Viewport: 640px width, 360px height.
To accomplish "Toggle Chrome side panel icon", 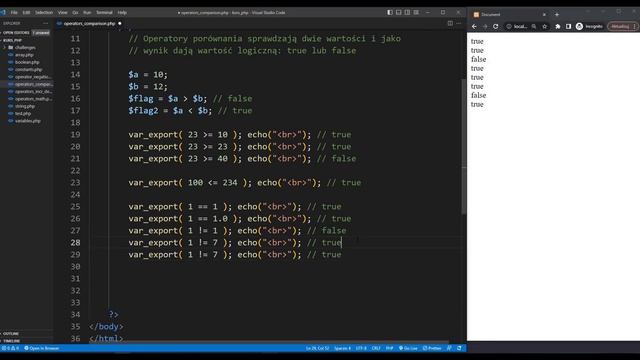I will [x=569, y=27].
